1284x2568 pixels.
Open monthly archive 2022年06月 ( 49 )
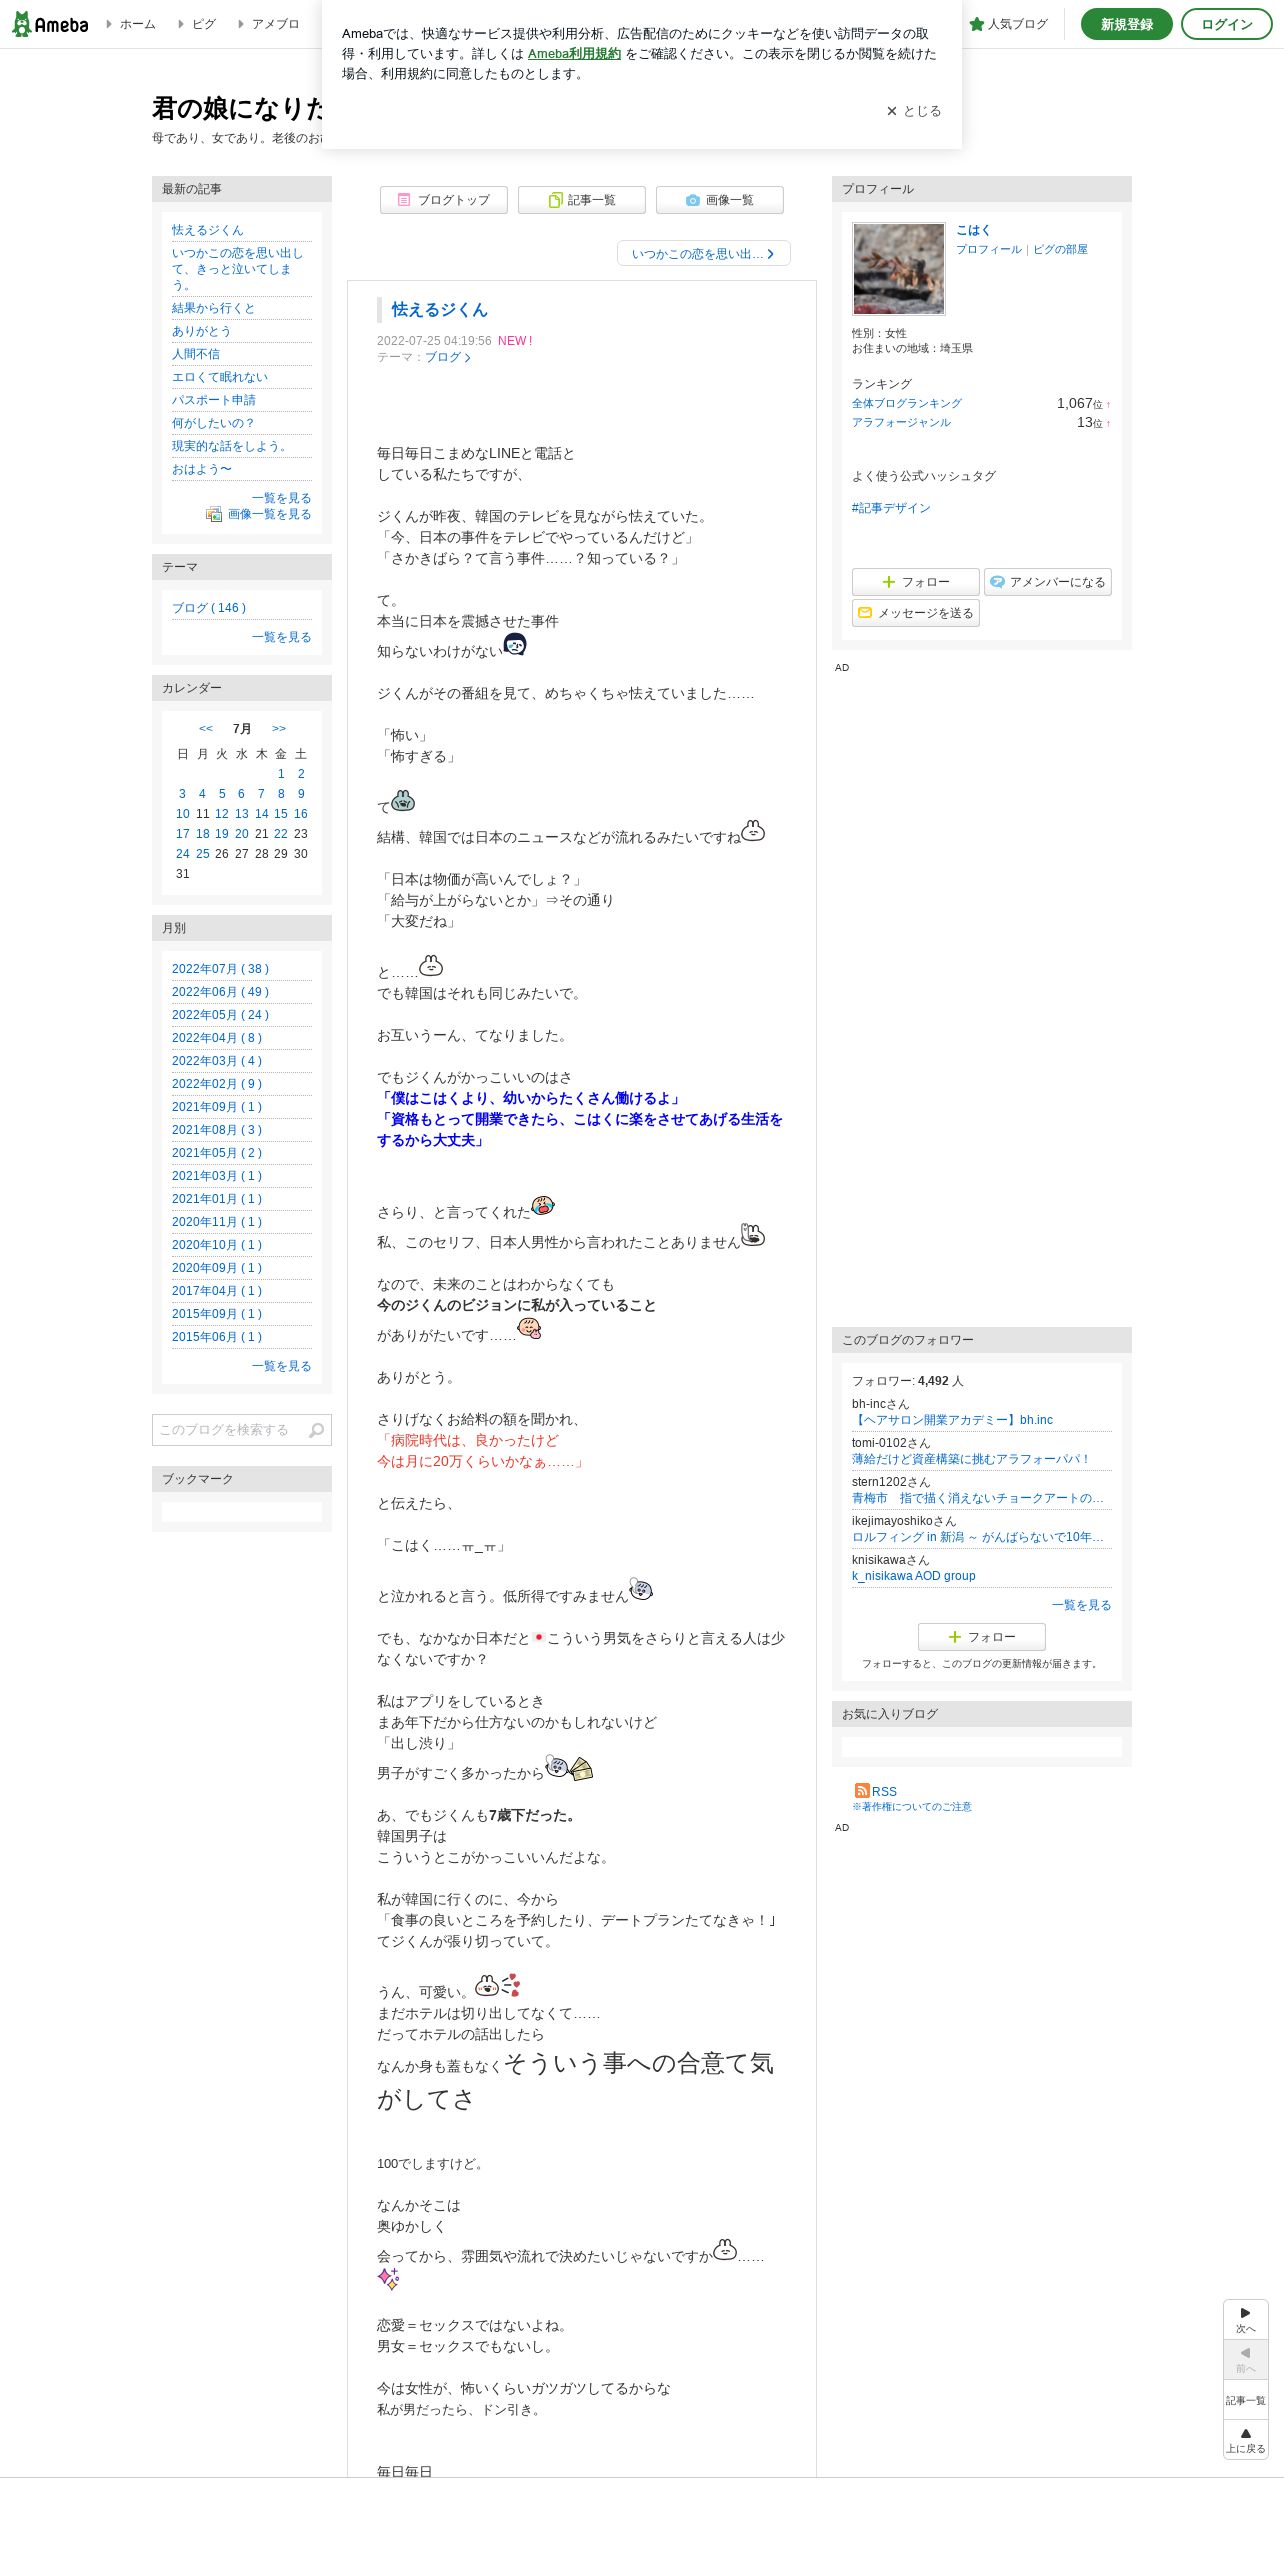221,992
